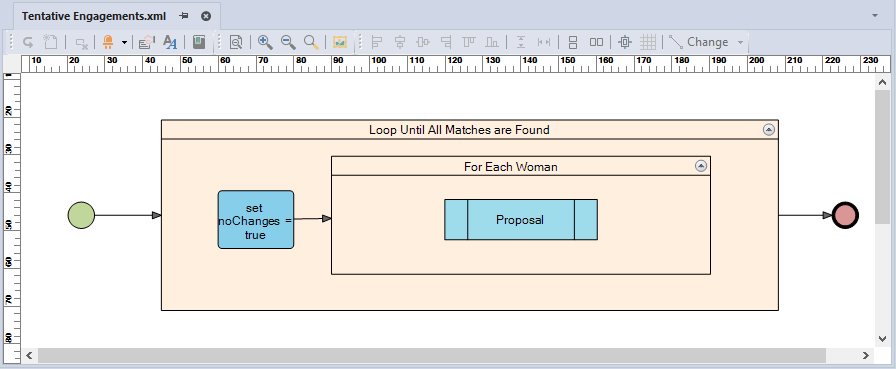Open the Change button dropdown arrow
This screenshot has height=369, width=896.
click(741, 42)
